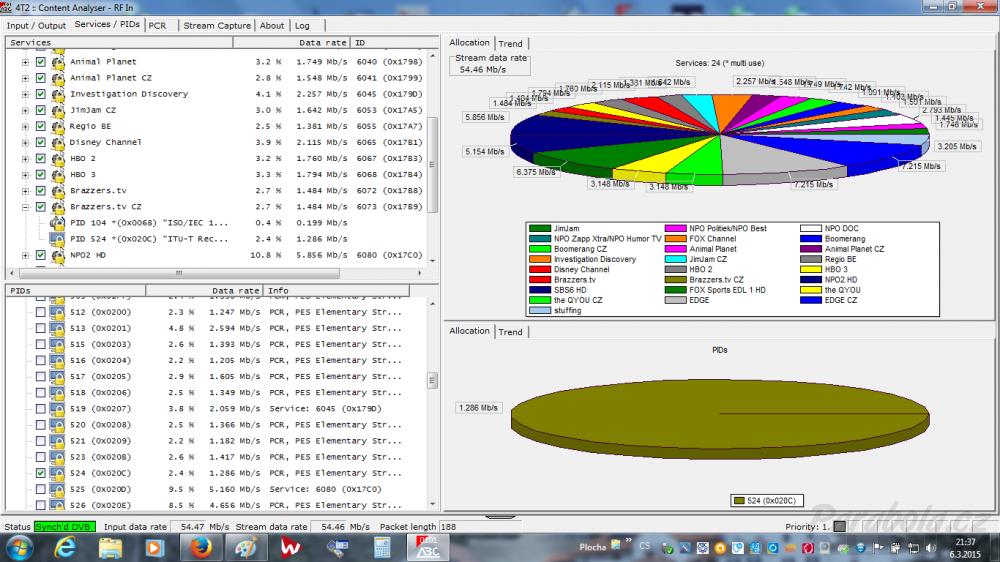Expand the NPO2 HD tree node
This screenshot has height=562, width=1000.
coord(25,255)
